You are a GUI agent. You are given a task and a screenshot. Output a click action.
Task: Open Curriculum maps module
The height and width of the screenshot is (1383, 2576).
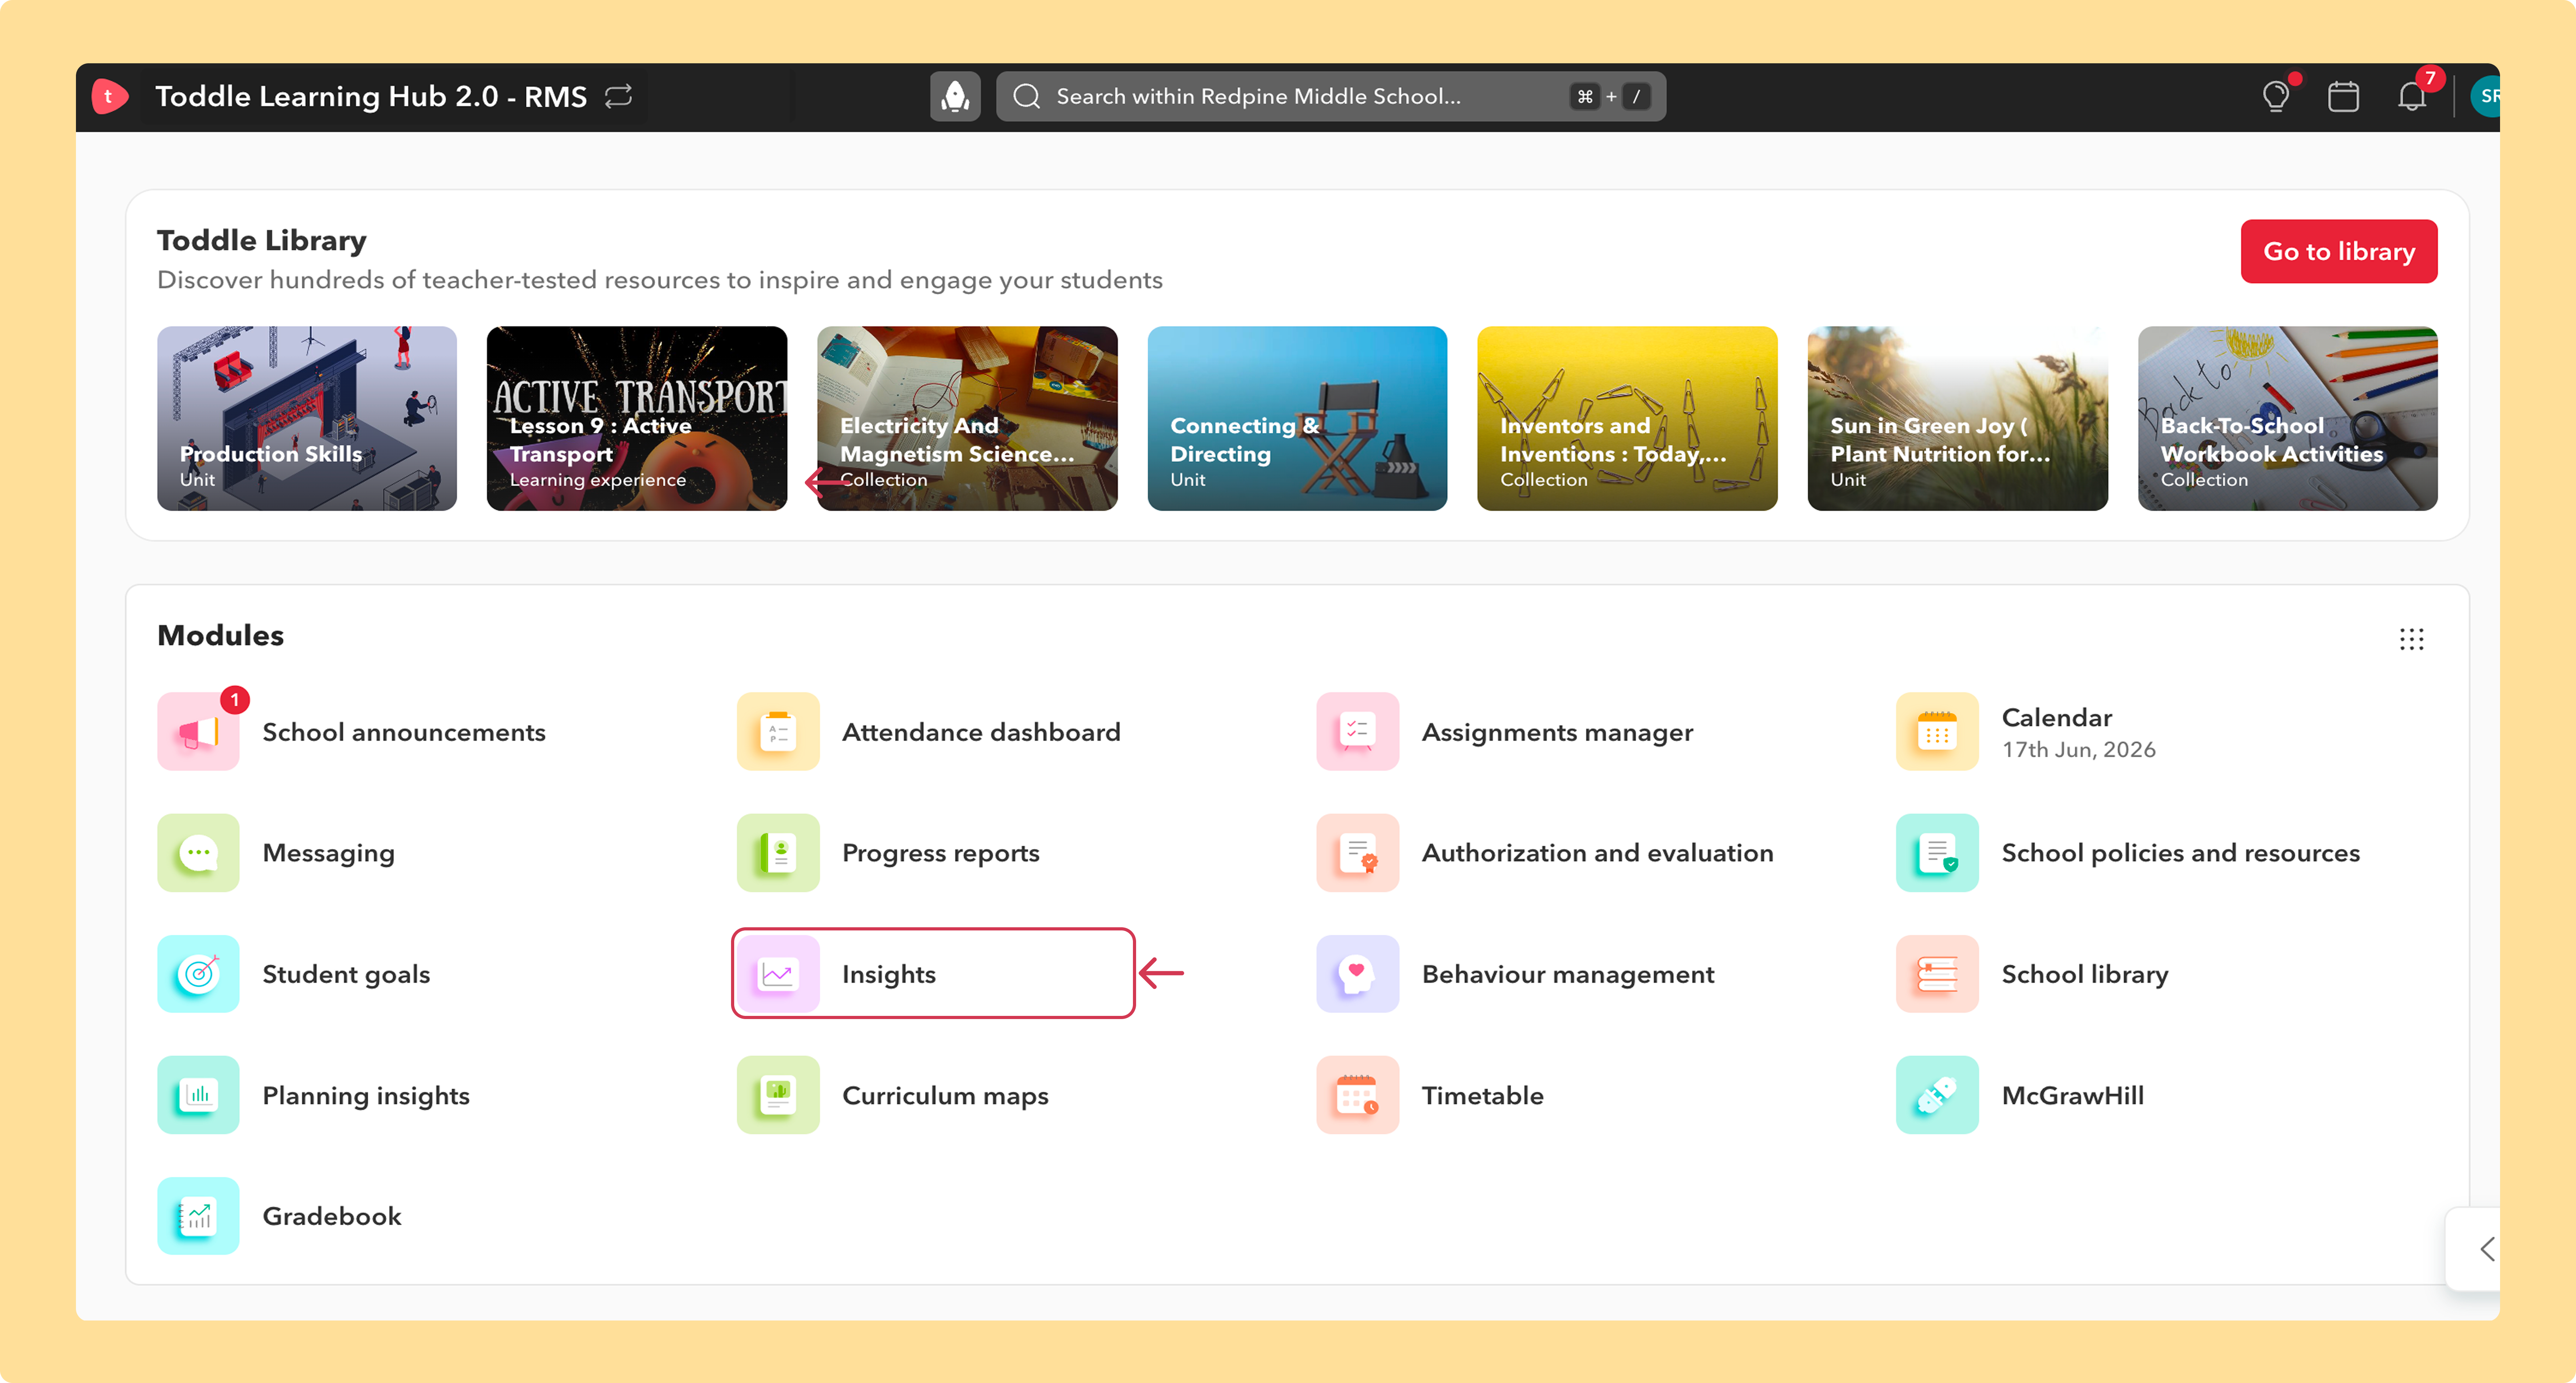(893, 1095)
